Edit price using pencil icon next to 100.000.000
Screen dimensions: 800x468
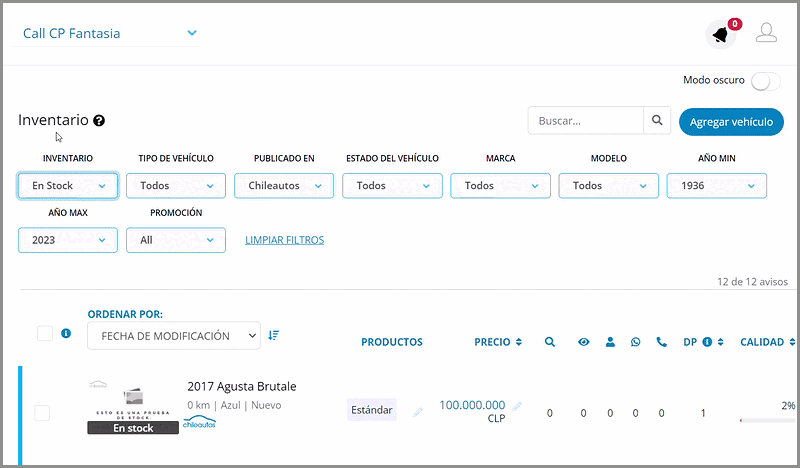517,406
